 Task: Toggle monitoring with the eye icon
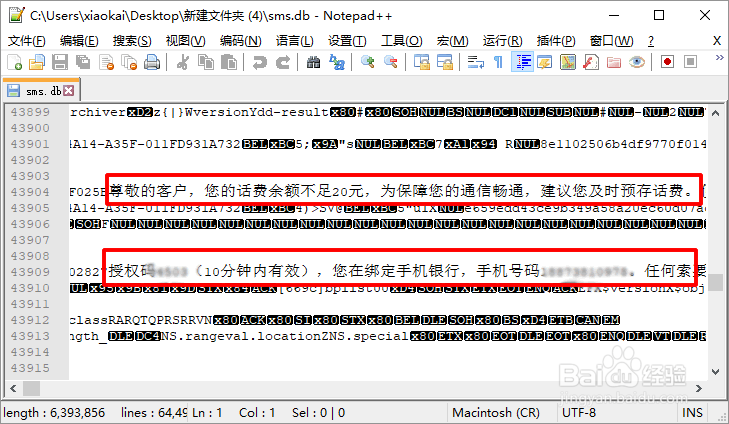tap(637, 62)
